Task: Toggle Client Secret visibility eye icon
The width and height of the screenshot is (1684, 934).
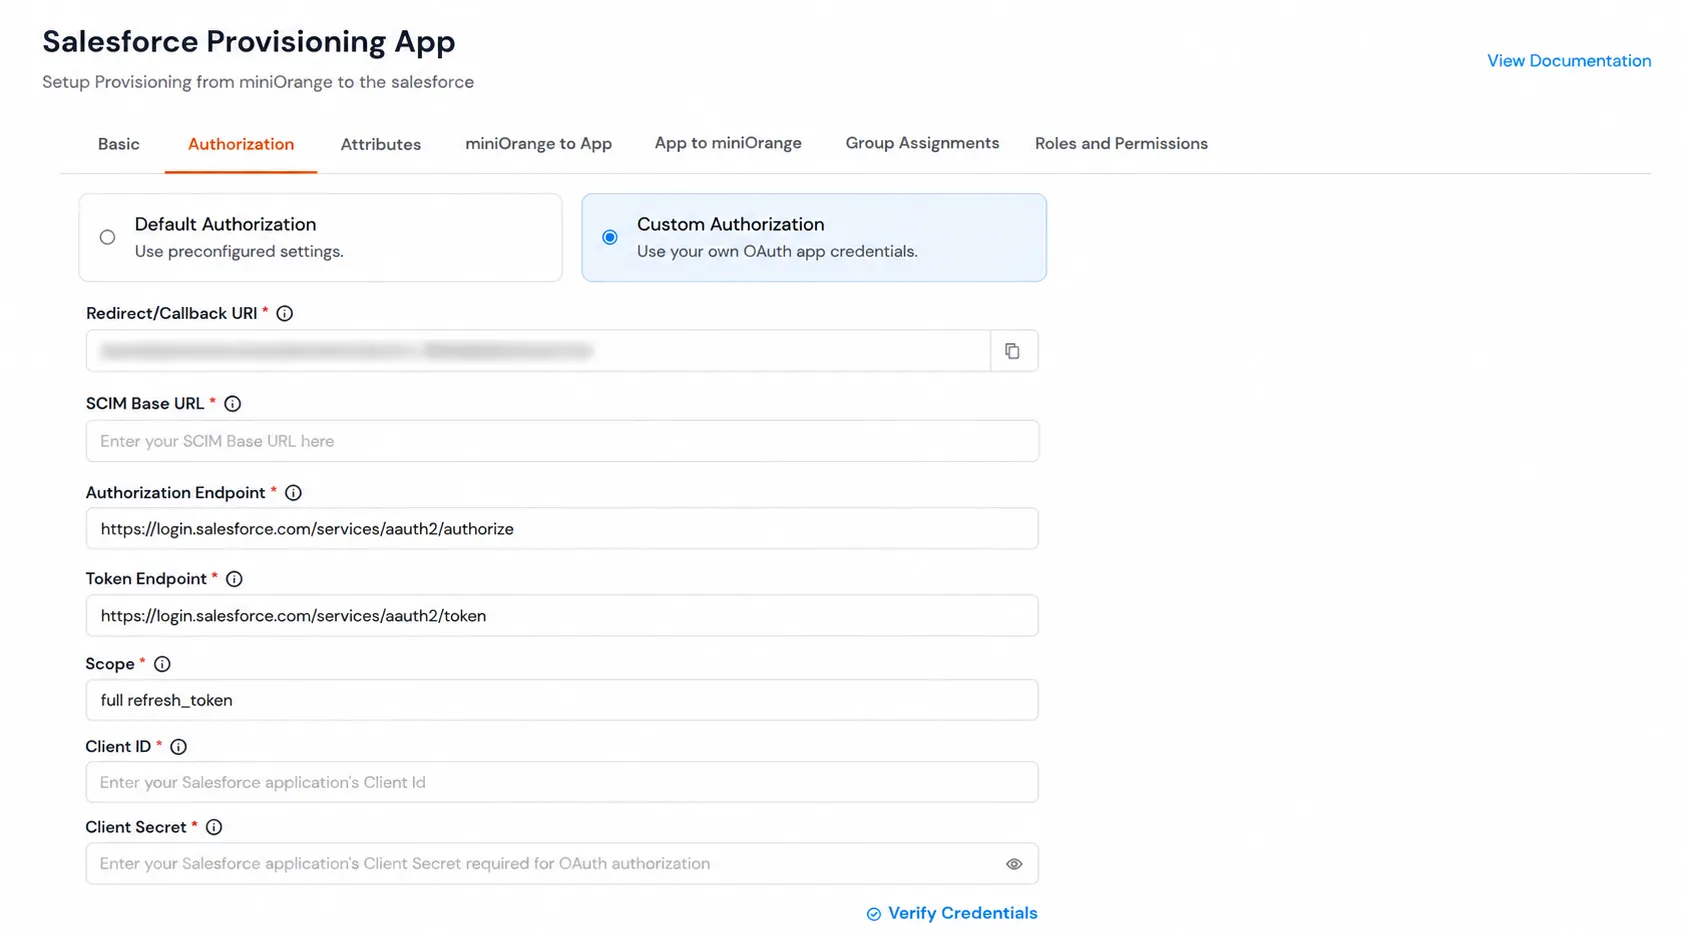Action: pos(1014,864)
